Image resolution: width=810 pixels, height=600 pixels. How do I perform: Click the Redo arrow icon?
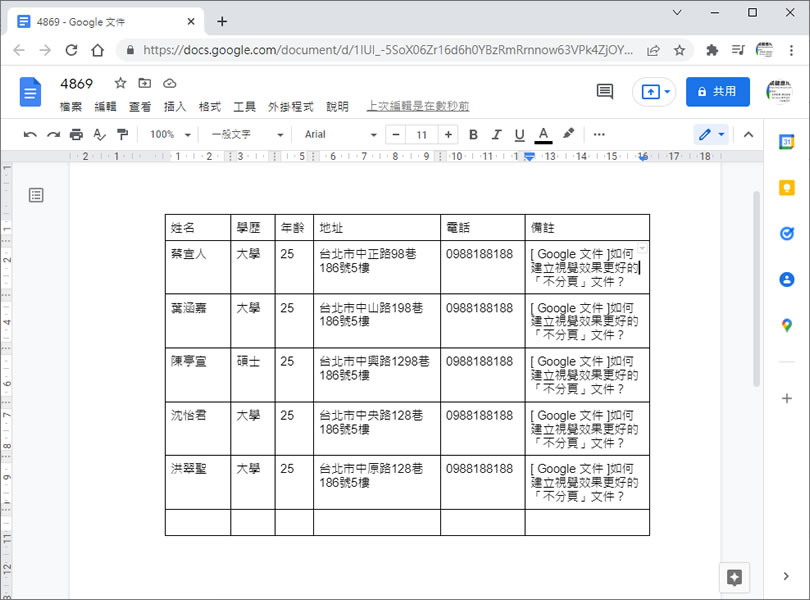coord(53,135)
